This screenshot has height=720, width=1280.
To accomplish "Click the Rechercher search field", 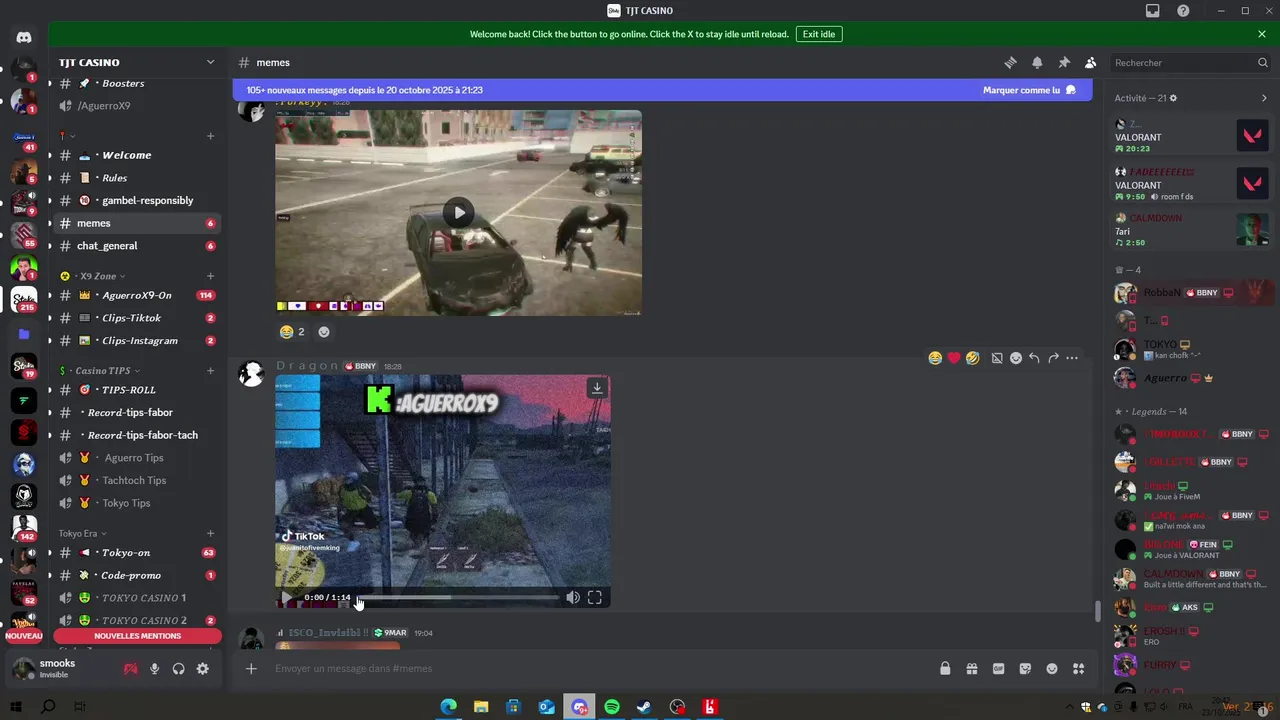I will coord(1191,62).
